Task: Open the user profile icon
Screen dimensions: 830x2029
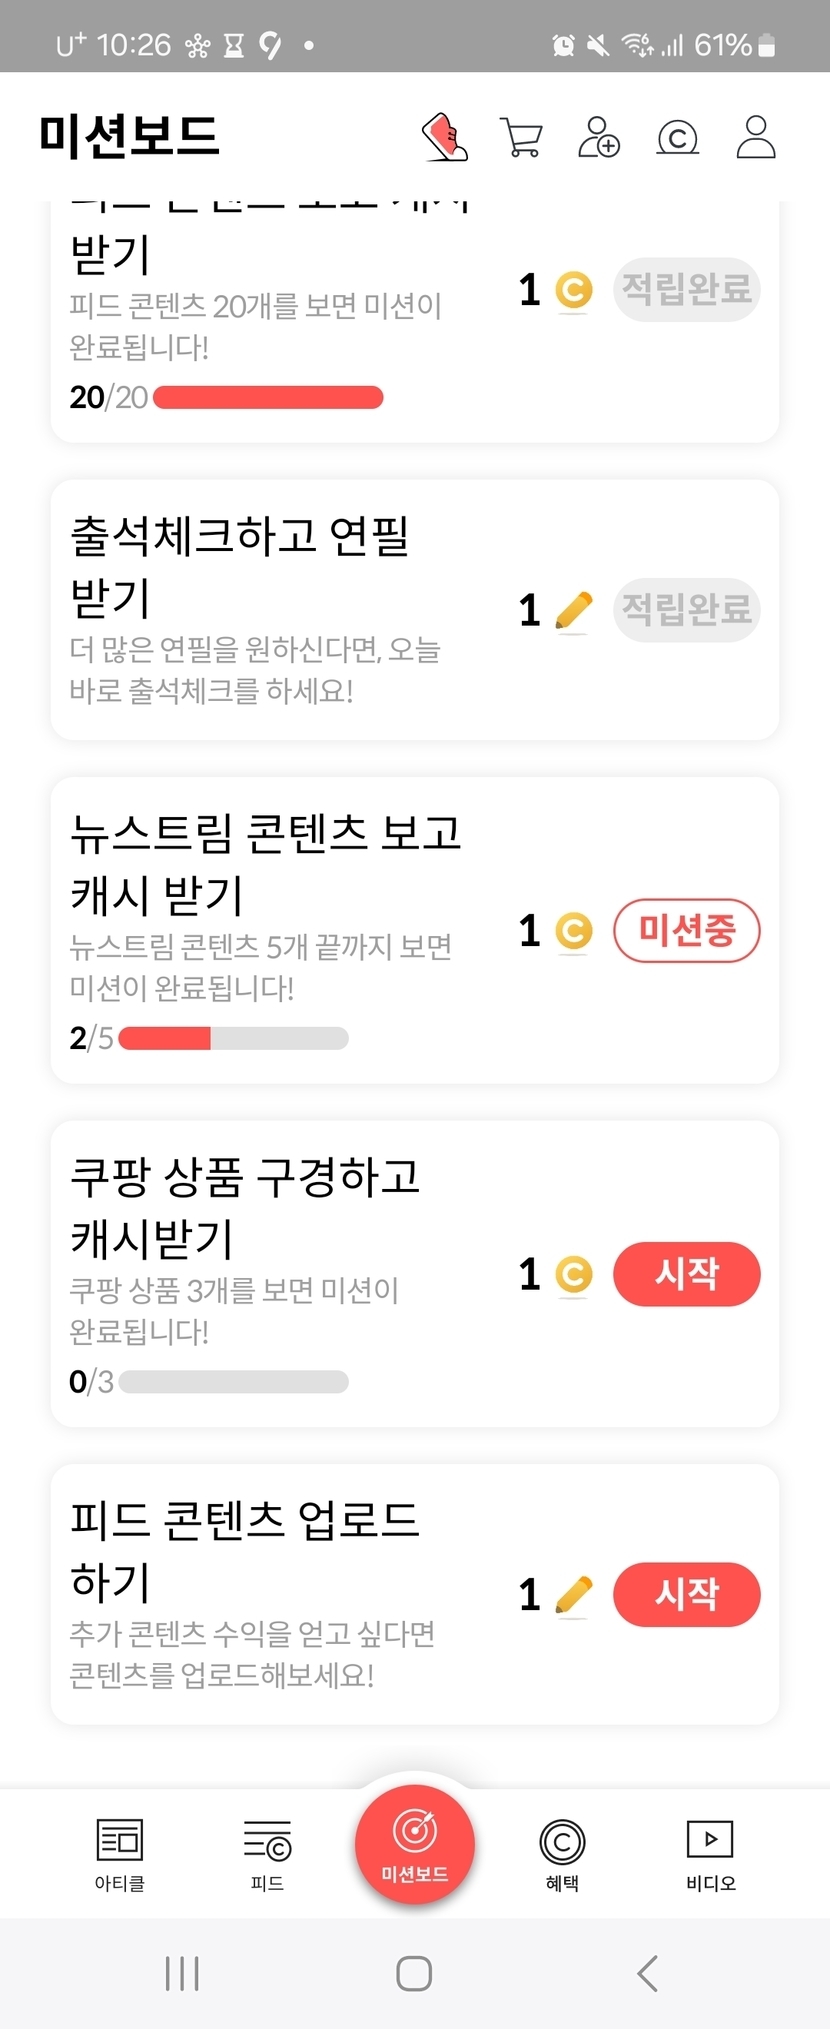Action: click(755, 137)
